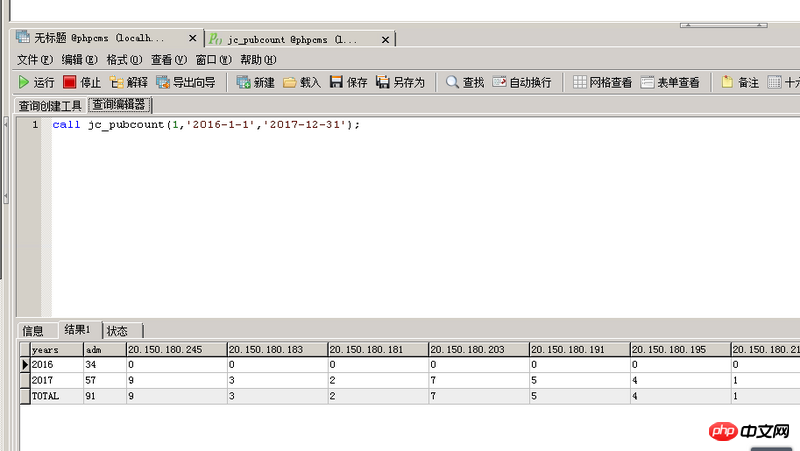Click the Explain query icon
Screen dimensions: 800x451
(117, 82)
